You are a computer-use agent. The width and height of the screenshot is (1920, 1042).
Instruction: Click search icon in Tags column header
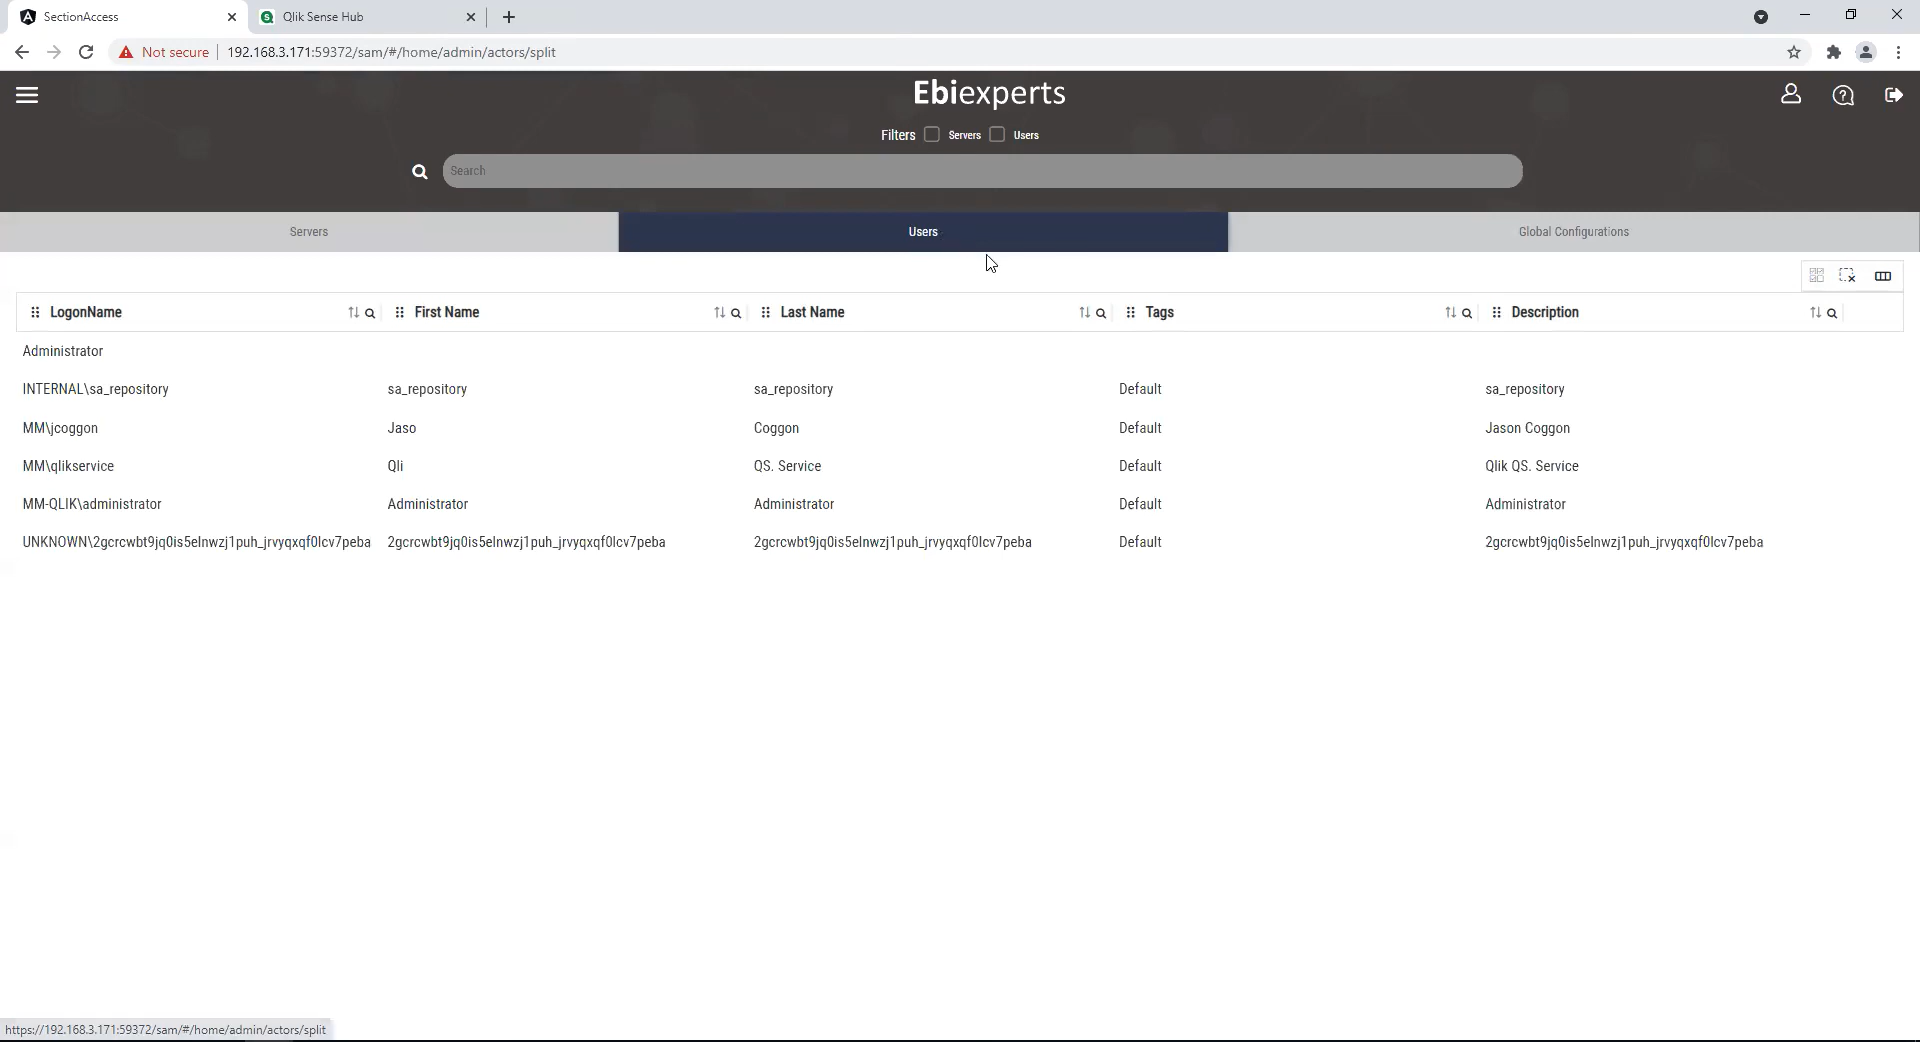pos(1467,313)
